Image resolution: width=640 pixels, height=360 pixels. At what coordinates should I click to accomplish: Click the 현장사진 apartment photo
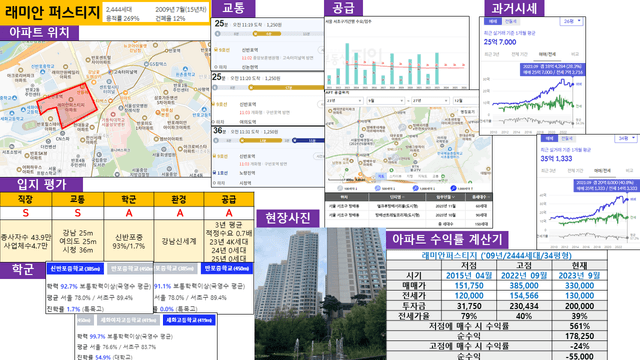point(320,294)
